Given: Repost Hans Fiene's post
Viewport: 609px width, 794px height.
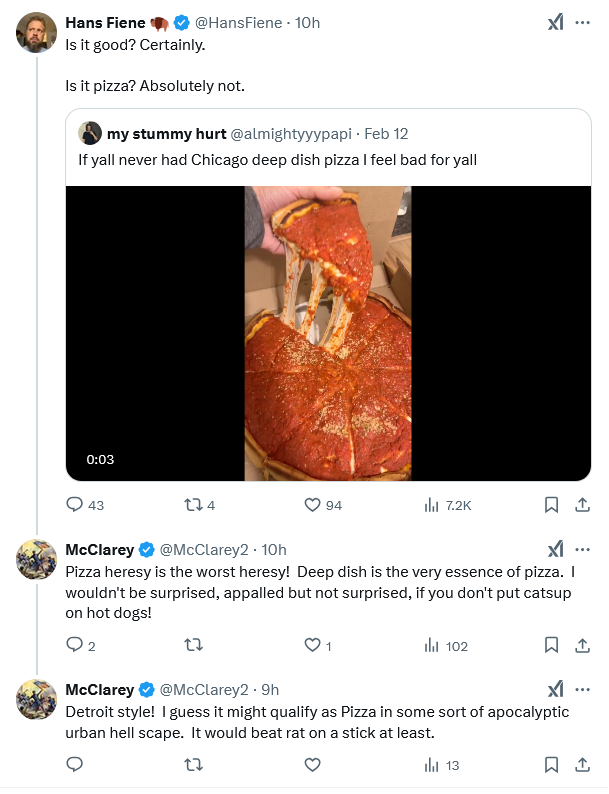Looking at the screenshot, I should (195, 505).
